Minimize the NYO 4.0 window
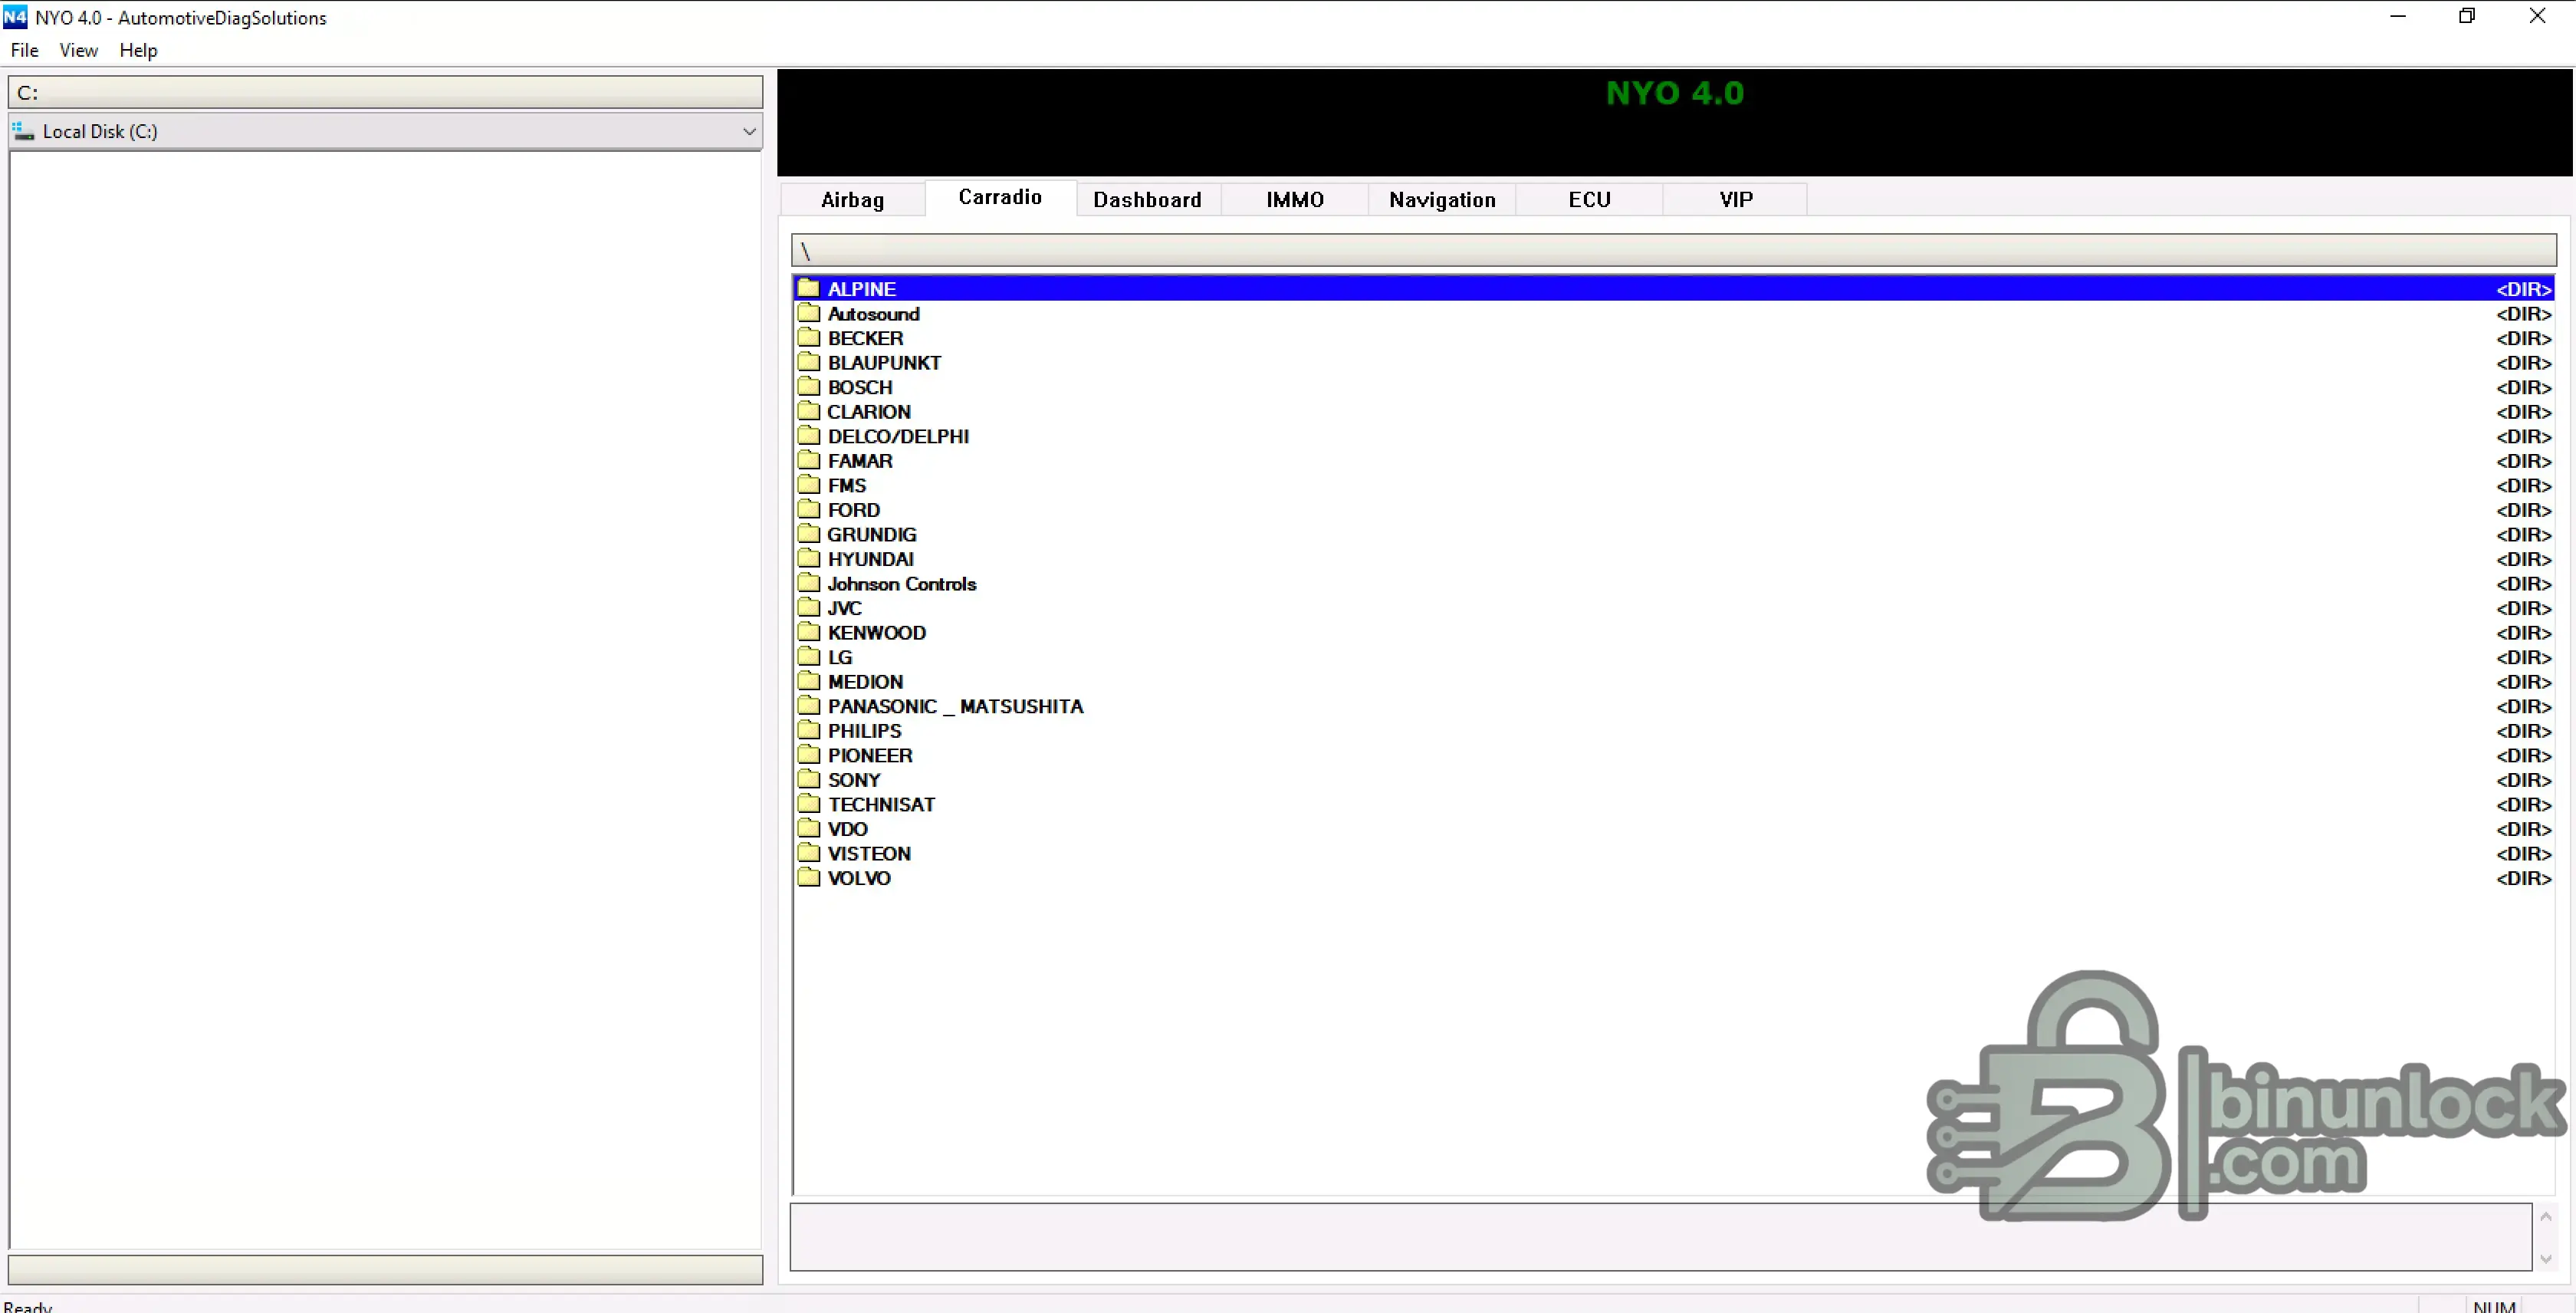Viewport: 2576px width, 1313px height. click(x=2397, y=16)
